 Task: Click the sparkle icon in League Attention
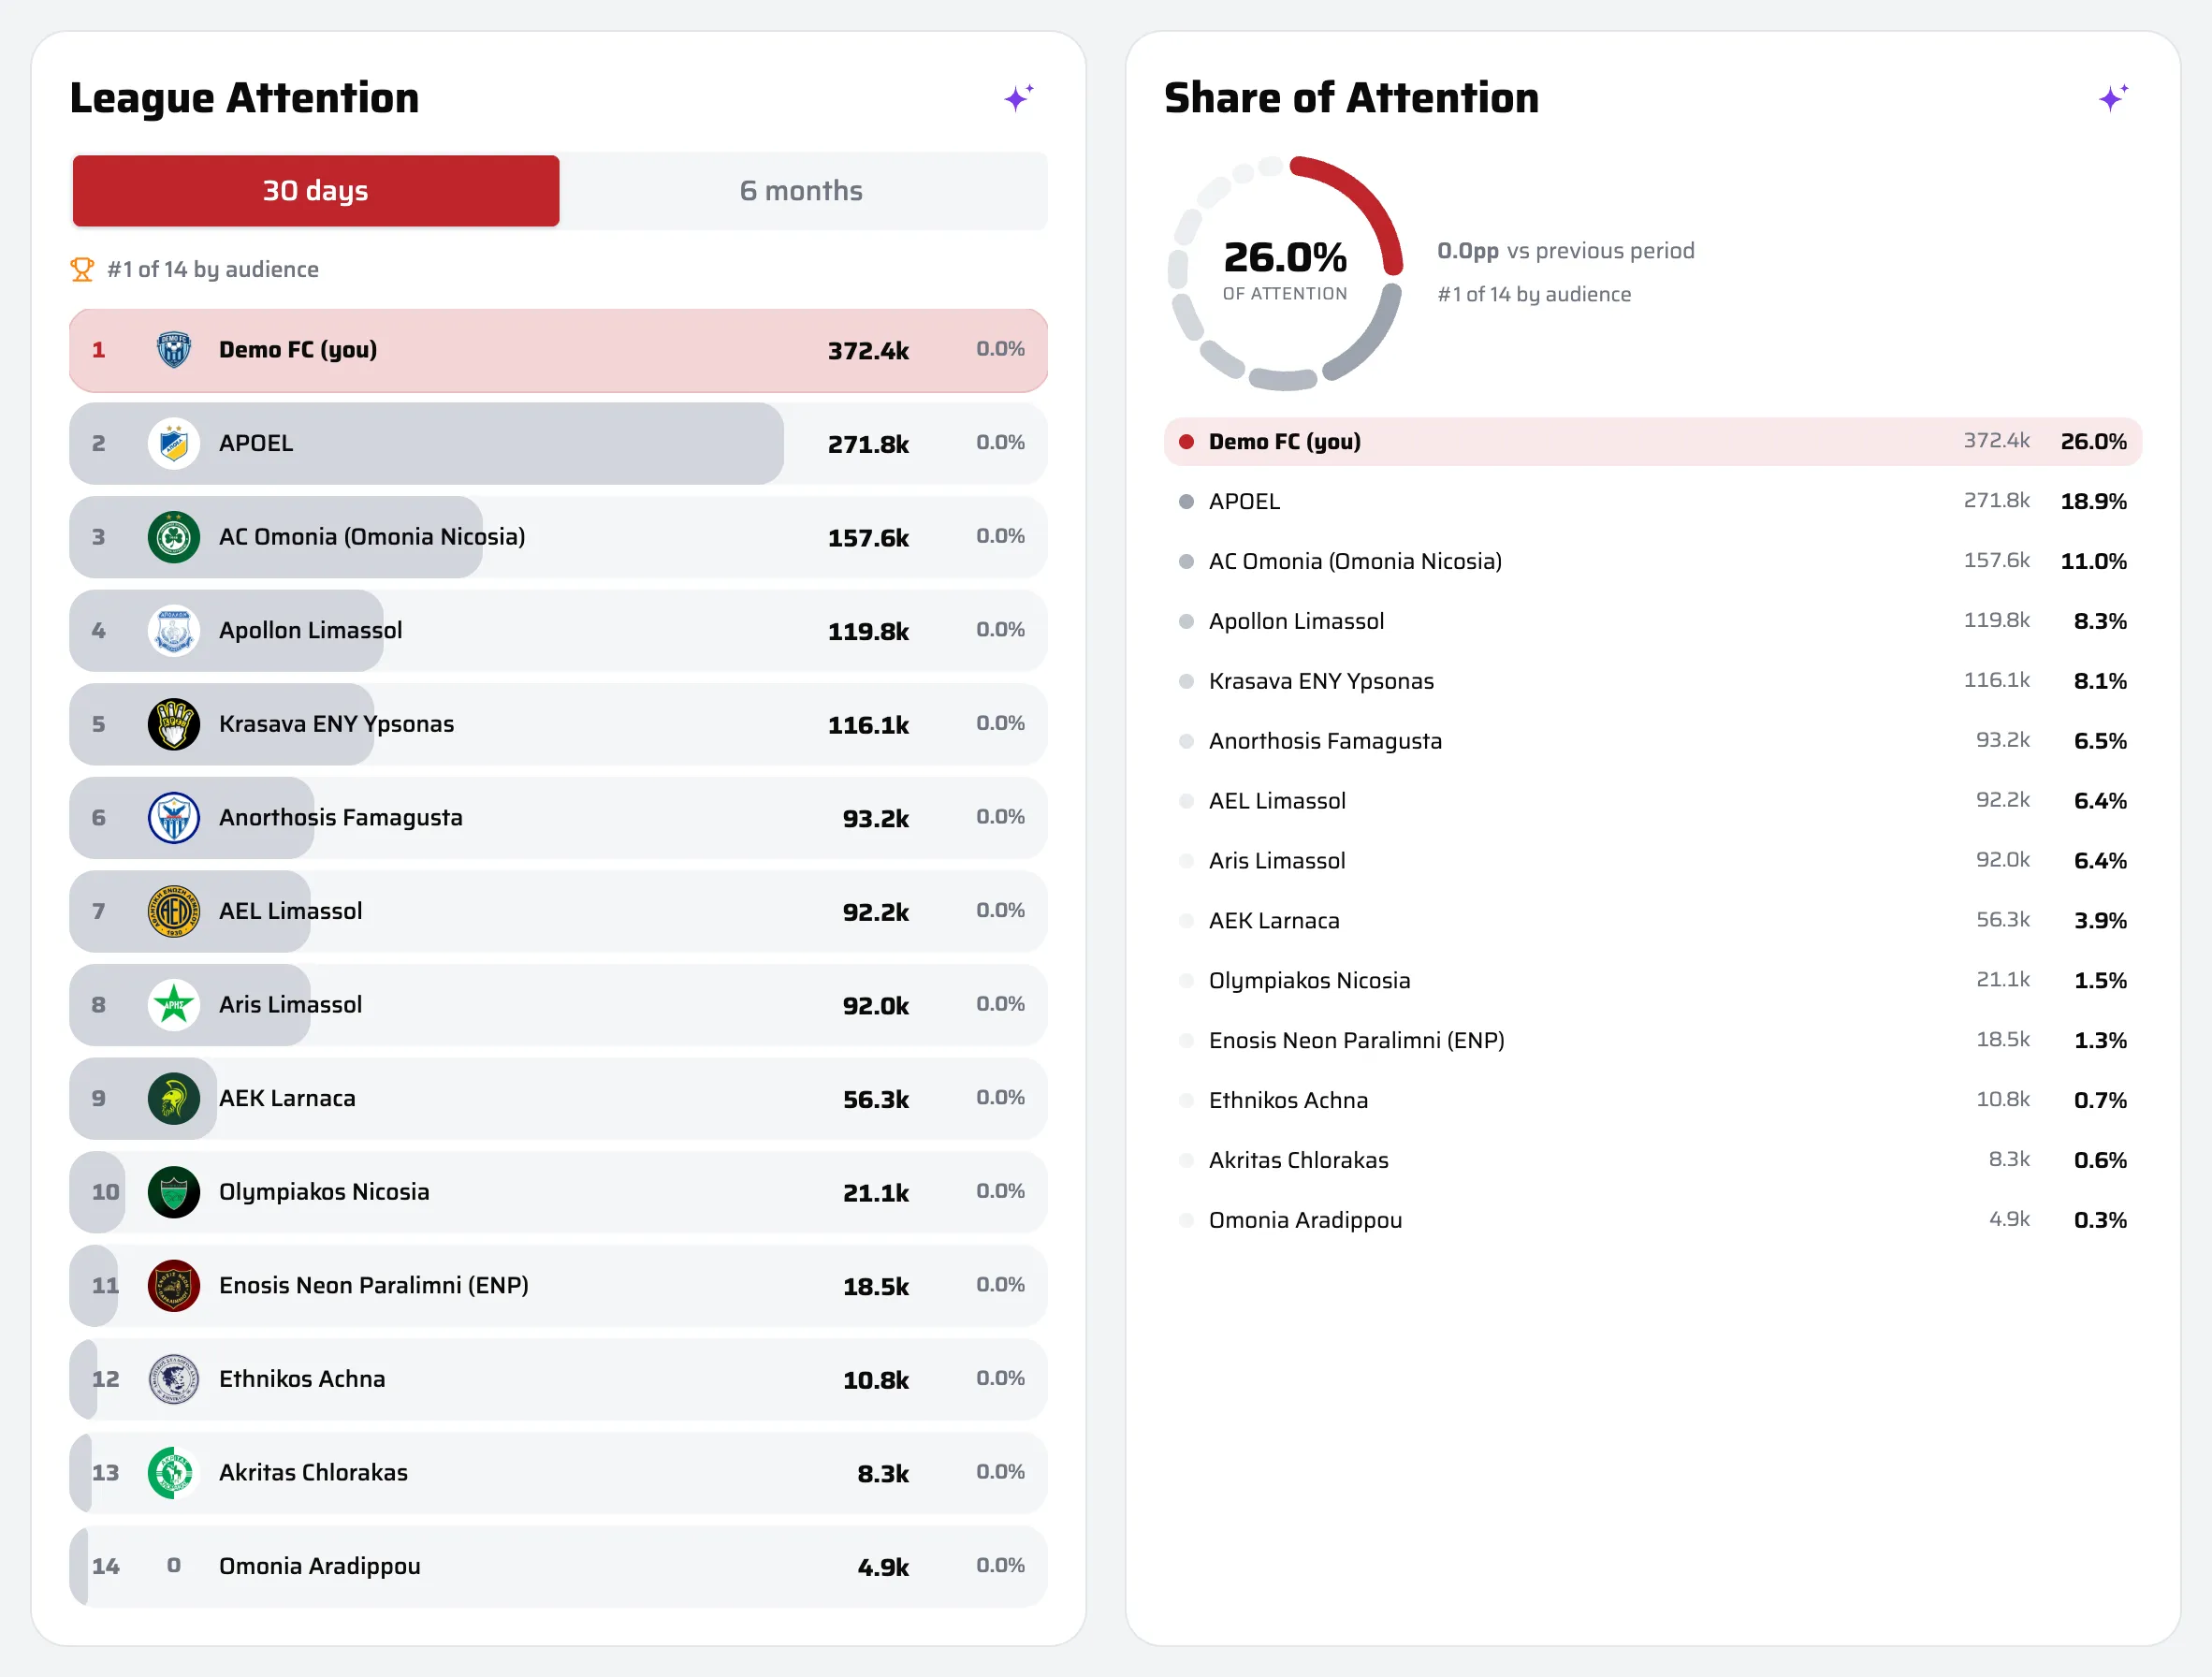pos(1018,98)
